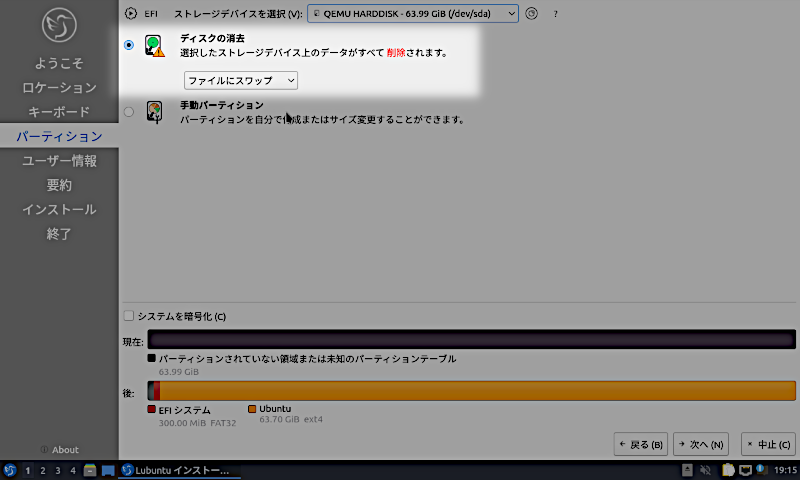Viewport: 800px width, 480px height.
Task: Open the ファイルにスワップ dropdown
Action: 241,81
